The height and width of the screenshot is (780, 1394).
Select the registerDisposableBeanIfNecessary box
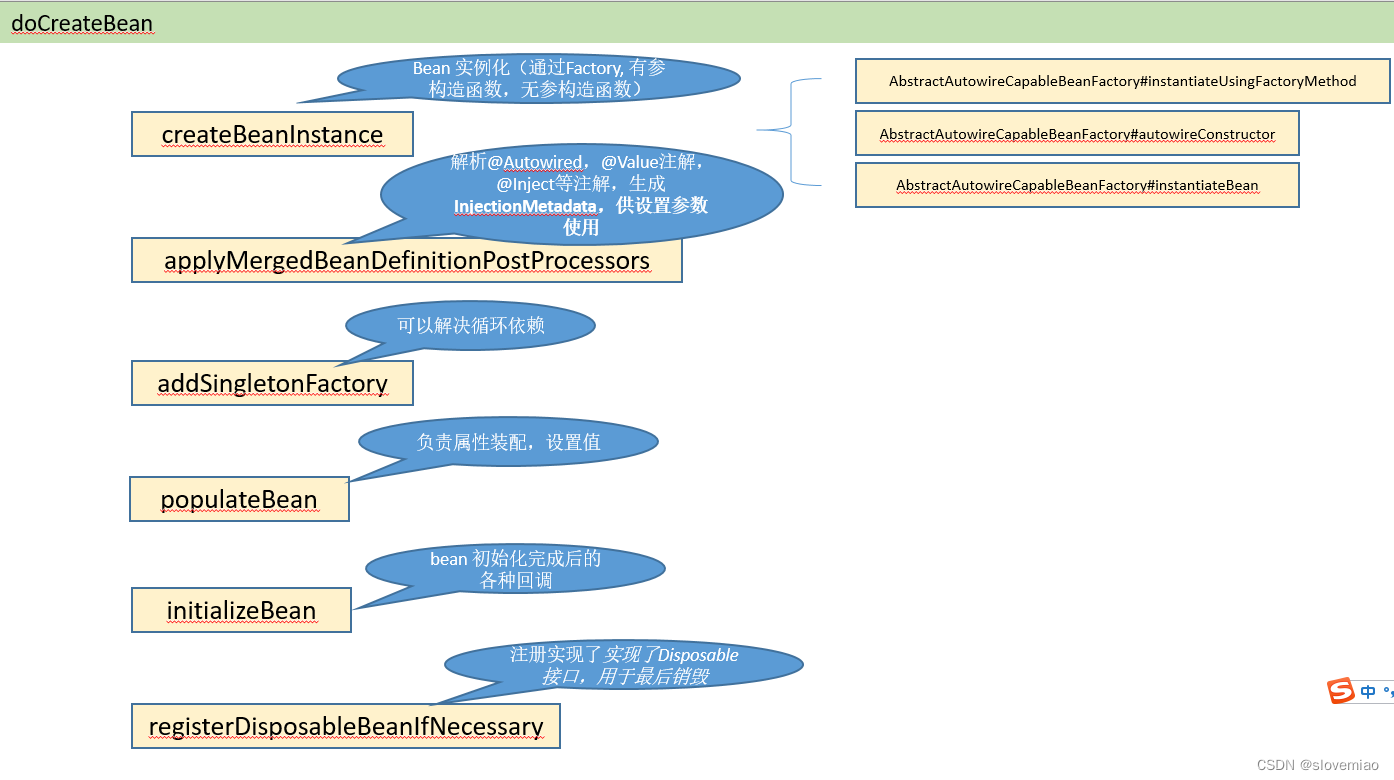(346, 726)
